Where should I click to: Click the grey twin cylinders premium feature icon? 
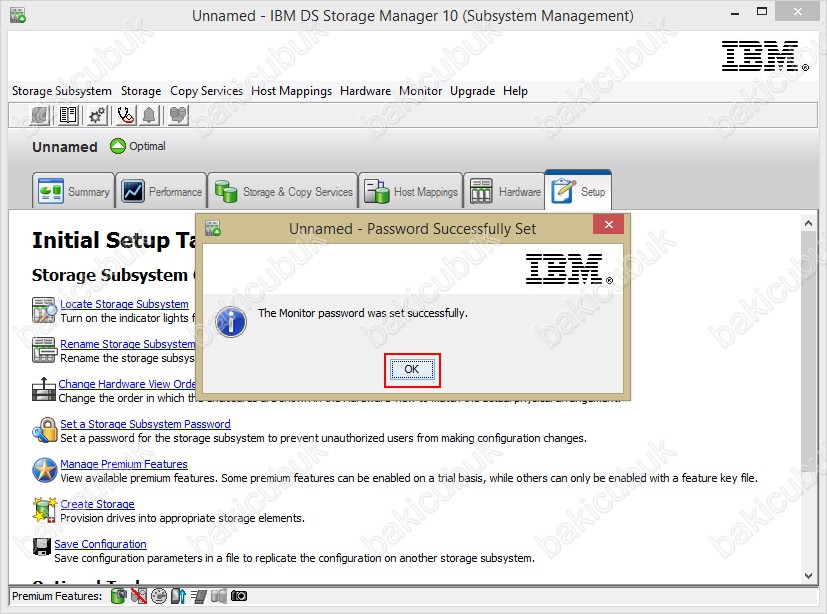tap(218, 596)
